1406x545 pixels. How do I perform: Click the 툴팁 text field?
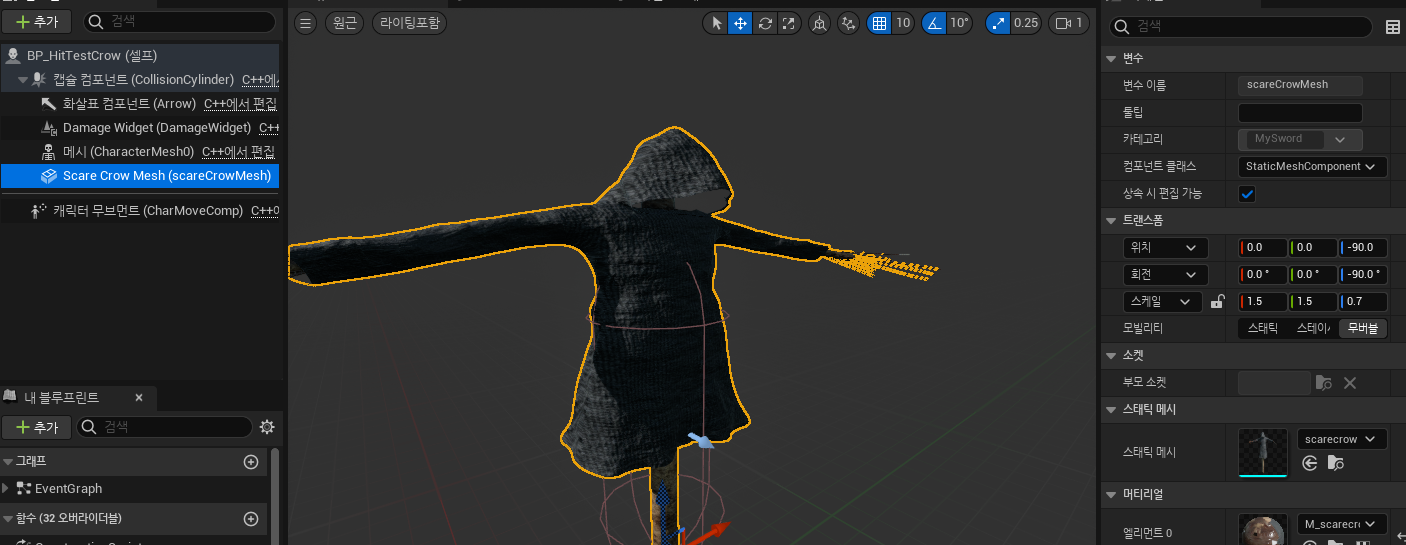click(1300, 113)
